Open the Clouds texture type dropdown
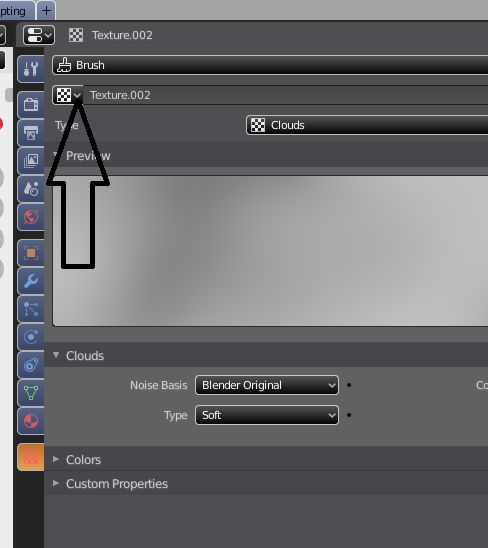 coord(367,125)
